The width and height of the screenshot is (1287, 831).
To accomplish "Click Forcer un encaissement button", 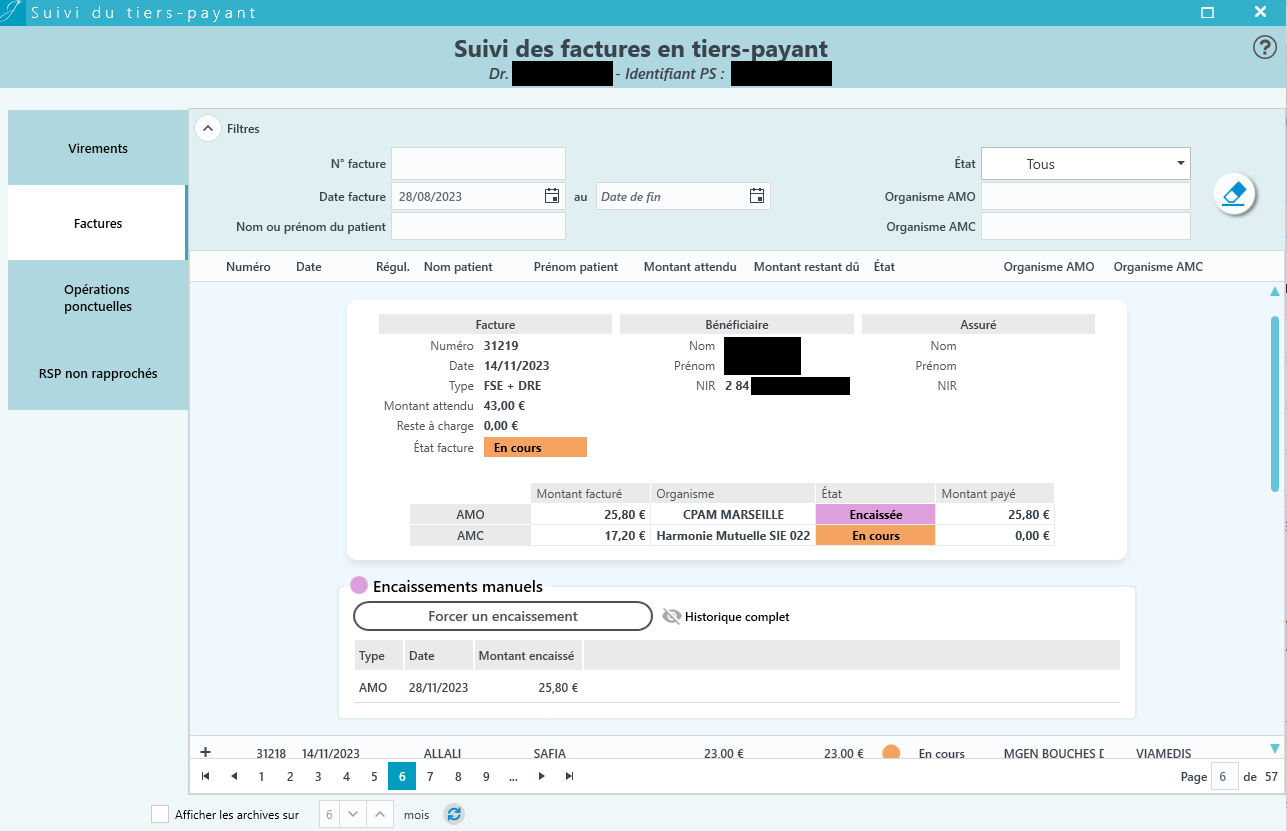I will [x=503, y=616].
